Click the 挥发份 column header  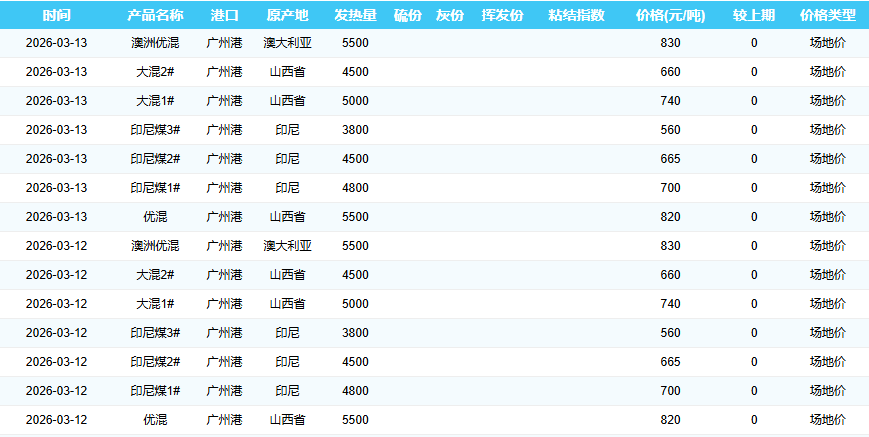(x=502, y=15)
